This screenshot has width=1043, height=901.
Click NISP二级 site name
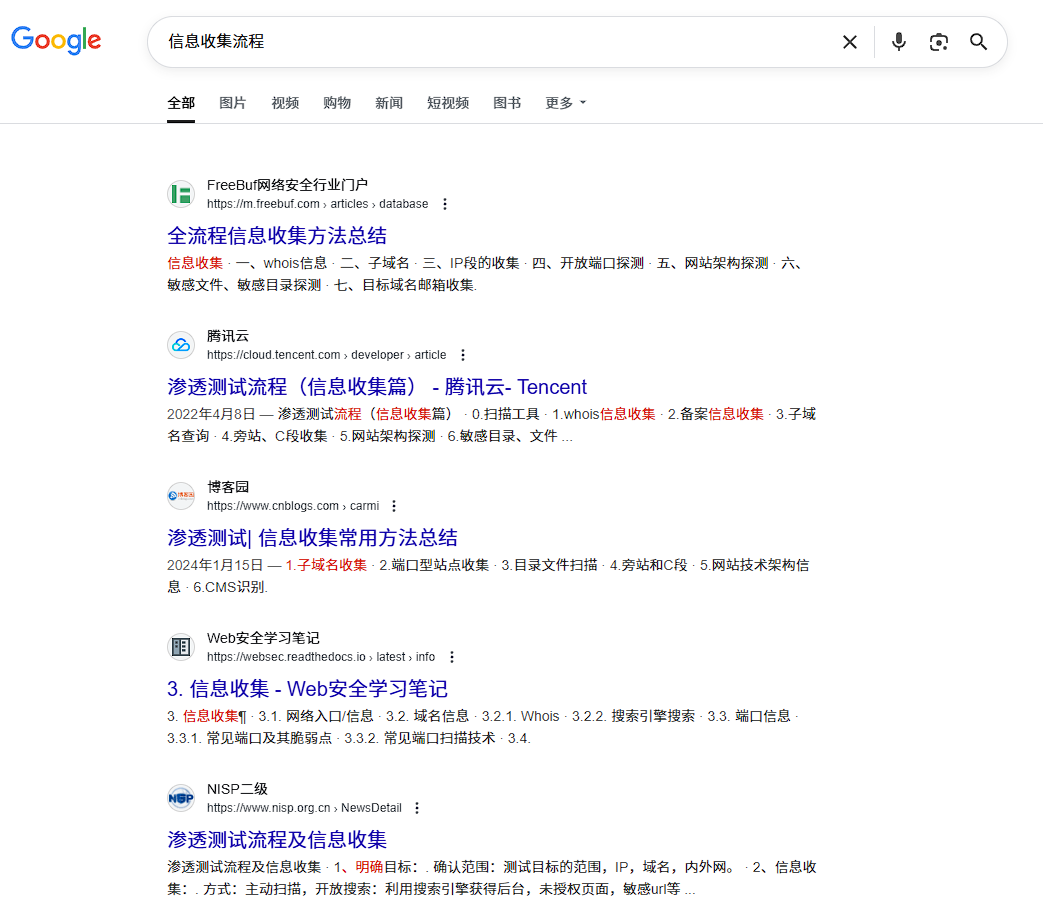click(x=237, y=789)
